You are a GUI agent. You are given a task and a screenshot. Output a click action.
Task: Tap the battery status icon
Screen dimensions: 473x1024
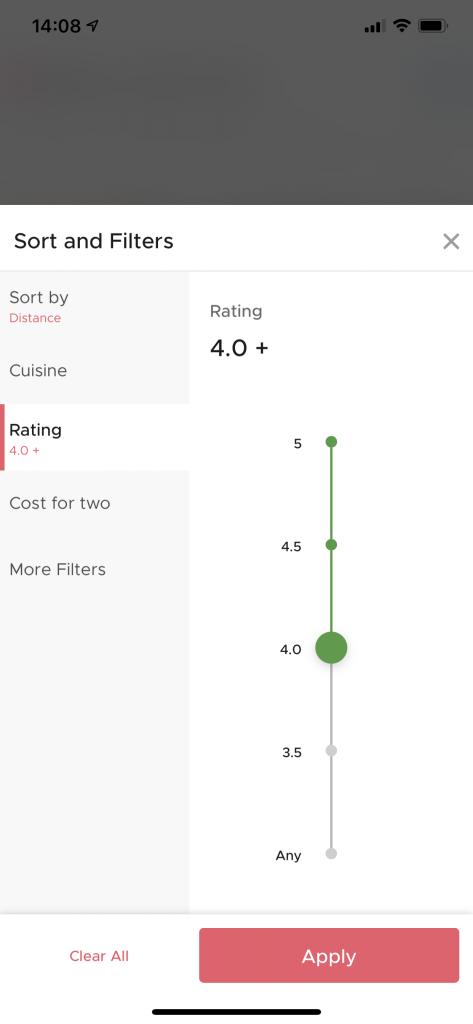433,26
